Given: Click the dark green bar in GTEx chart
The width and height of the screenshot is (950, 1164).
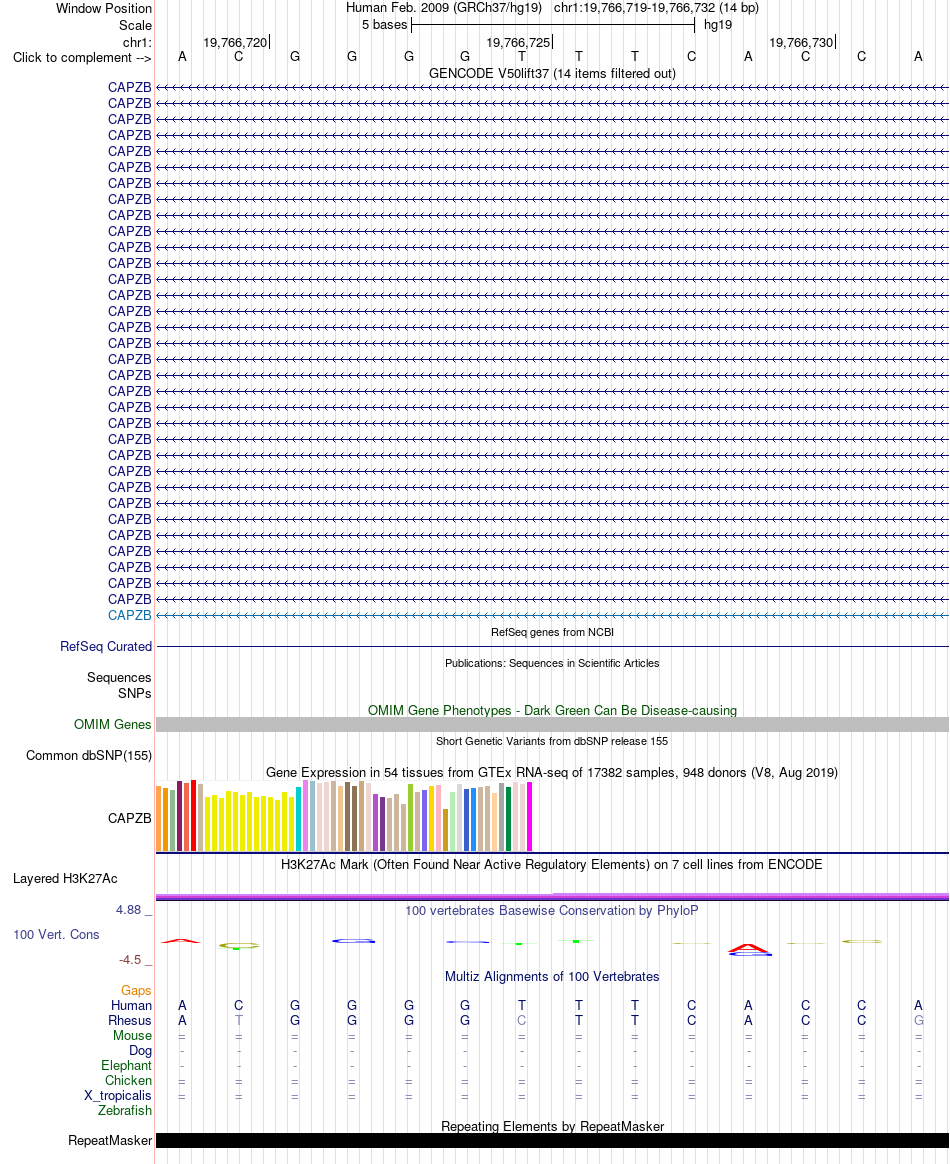Looking at the screenshot, I should [508, 819].
